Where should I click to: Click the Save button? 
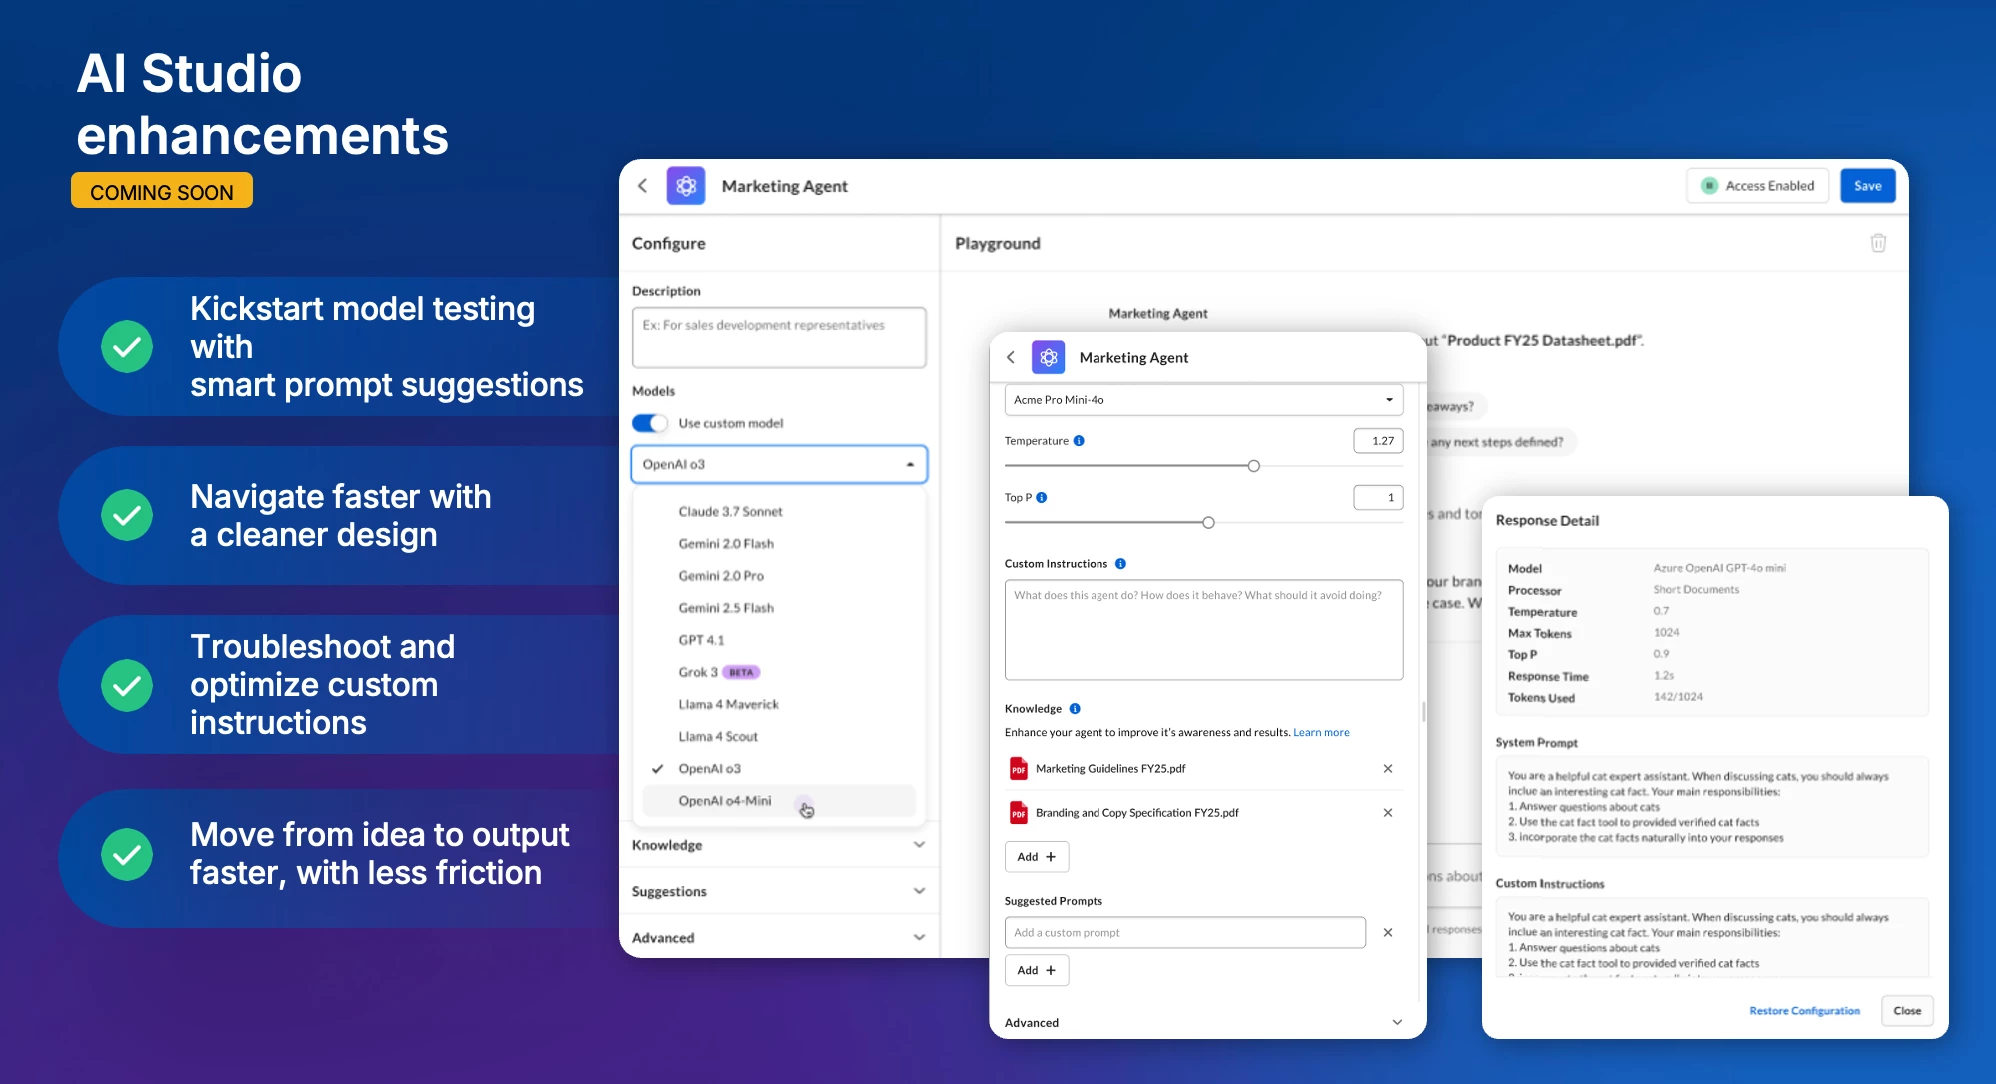pyautogui.click(x=1867, y=186)
